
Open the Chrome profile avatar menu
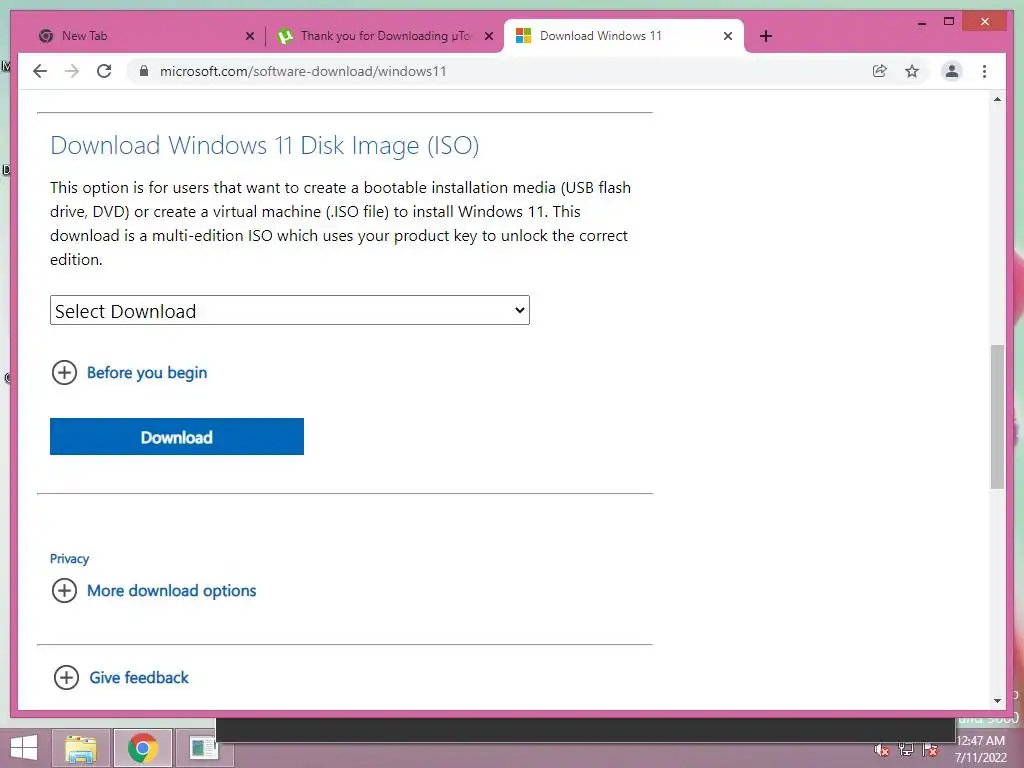click(952, 71)
